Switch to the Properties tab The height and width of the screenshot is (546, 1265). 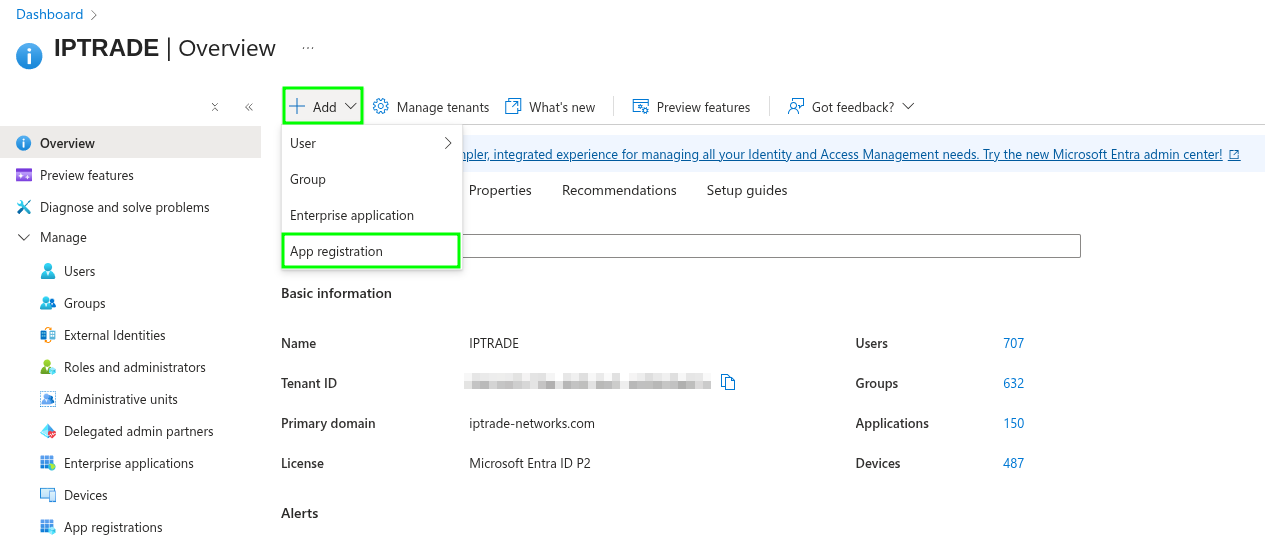tap(500, 190)
